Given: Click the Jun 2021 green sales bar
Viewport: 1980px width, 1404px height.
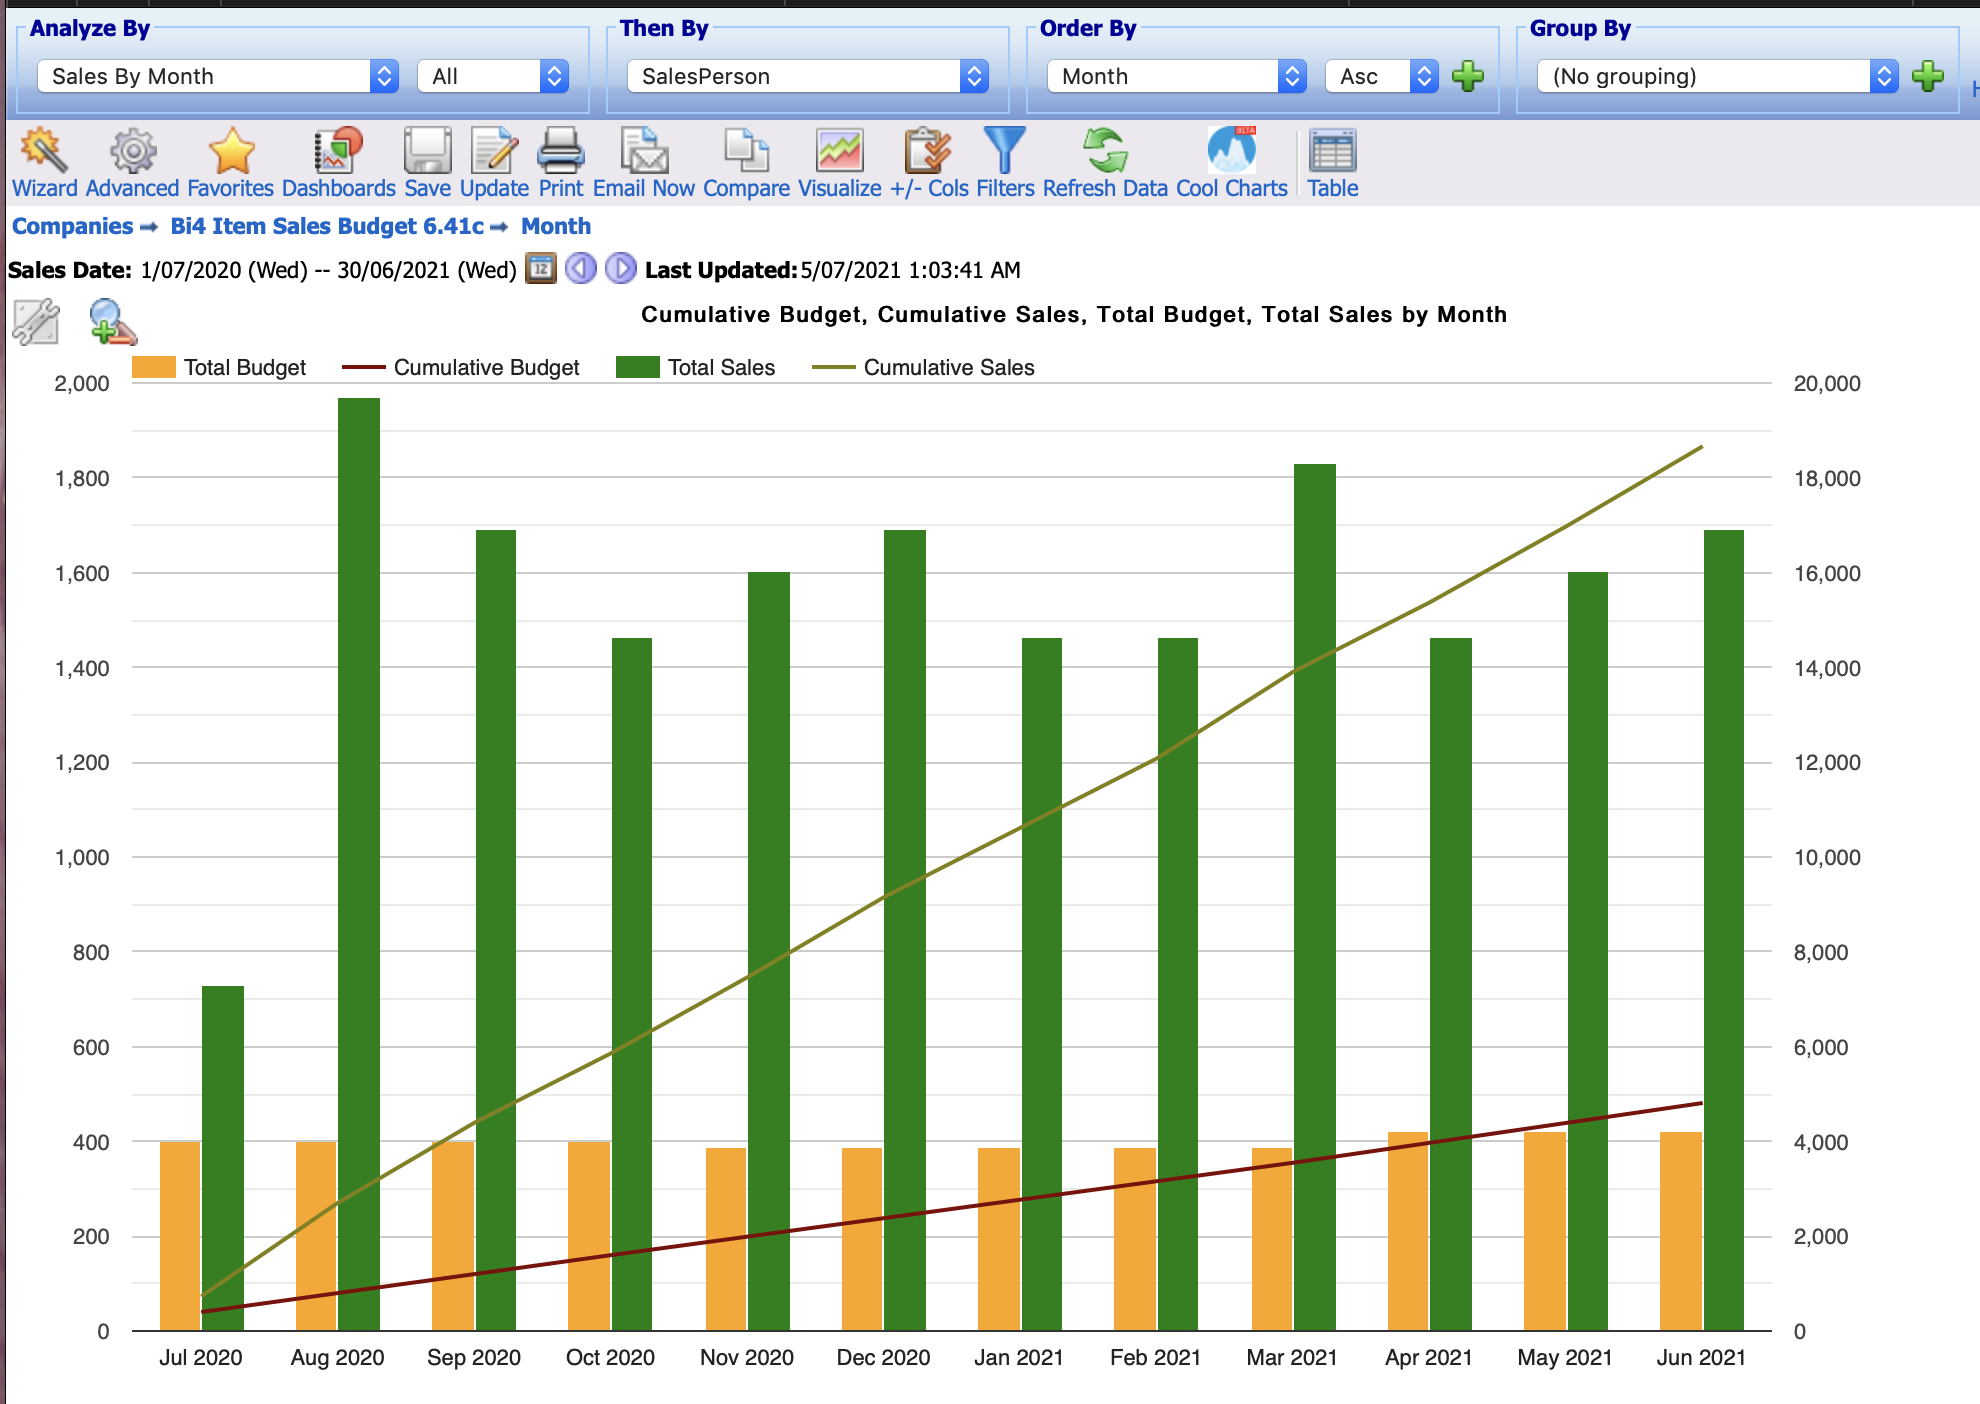Looking at the screenshot, I should click(x=1724, y=930).
